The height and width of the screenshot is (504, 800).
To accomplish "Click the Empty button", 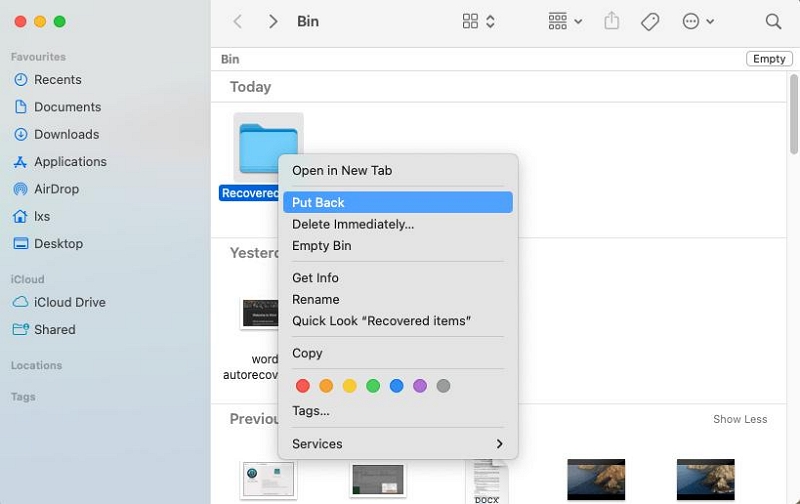I will point(769,59).
